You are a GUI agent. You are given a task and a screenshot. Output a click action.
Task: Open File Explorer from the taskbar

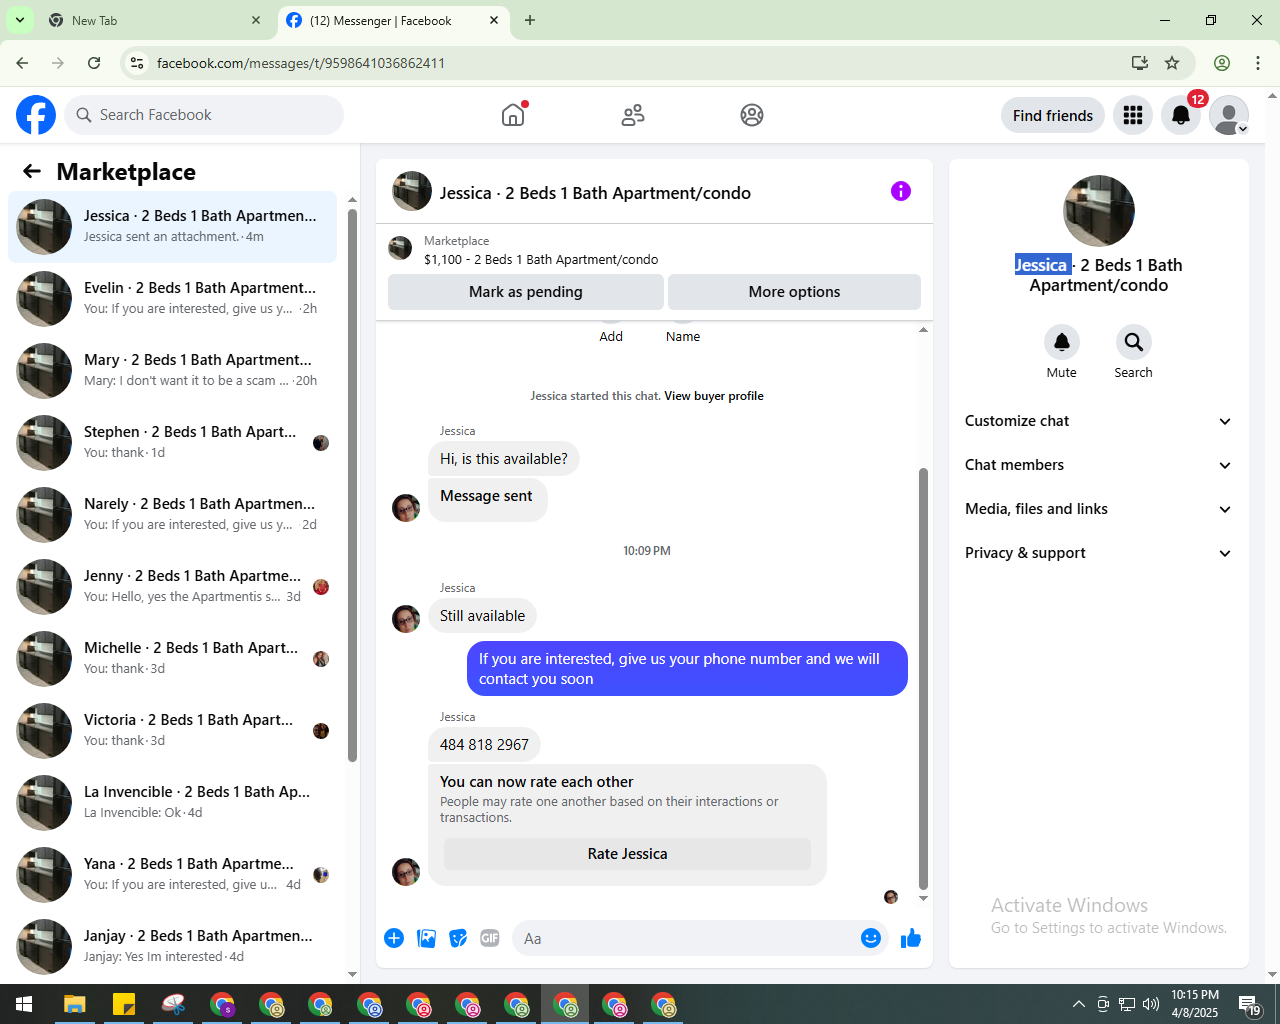(x=75, y=1004)
